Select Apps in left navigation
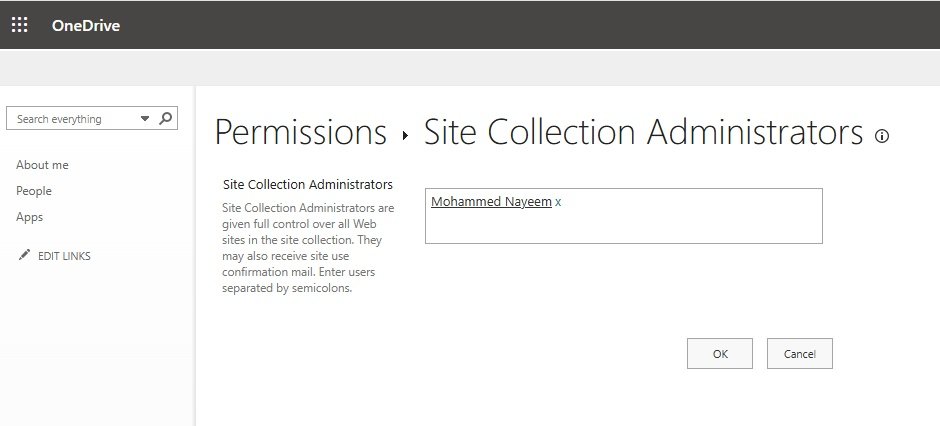940x426 pixels. tap(29, 217)
